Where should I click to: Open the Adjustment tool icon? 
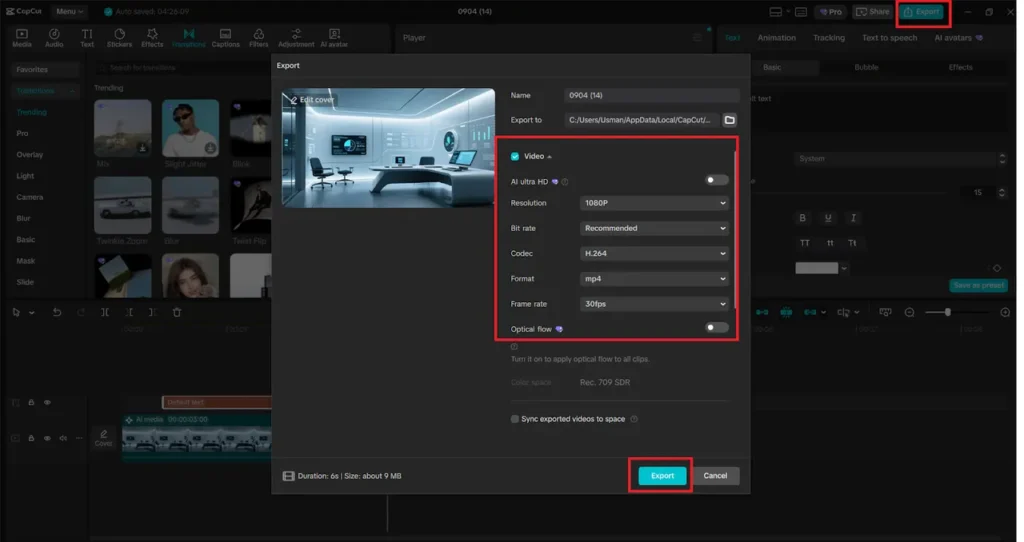pyautogui.click(x=296, y=38)
